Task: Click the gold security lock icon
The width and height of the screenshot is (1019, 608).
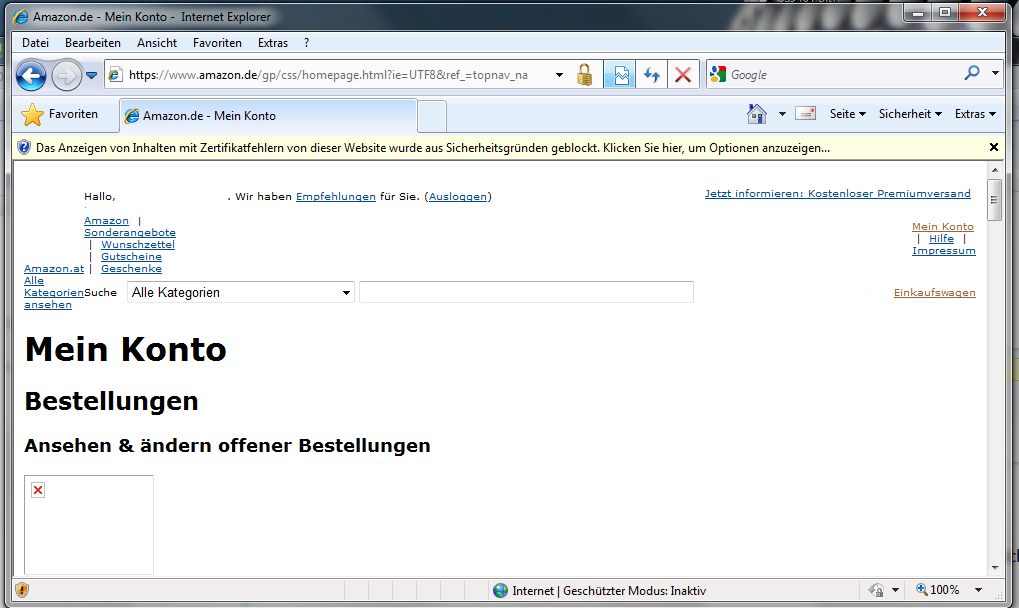Action: 584,75
